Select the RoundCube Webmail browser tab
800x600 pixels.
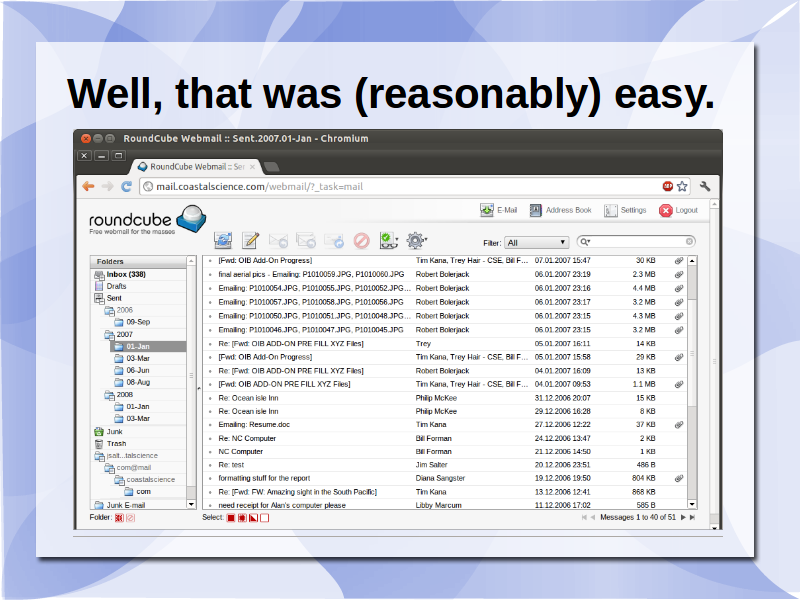point(196,167)
